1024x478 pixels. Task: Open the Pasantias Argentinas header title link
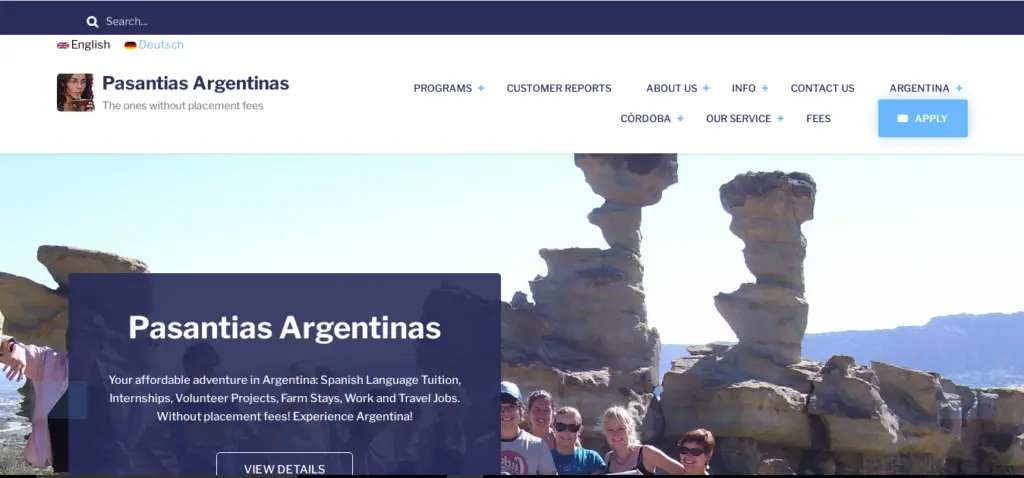pos(195,83)
